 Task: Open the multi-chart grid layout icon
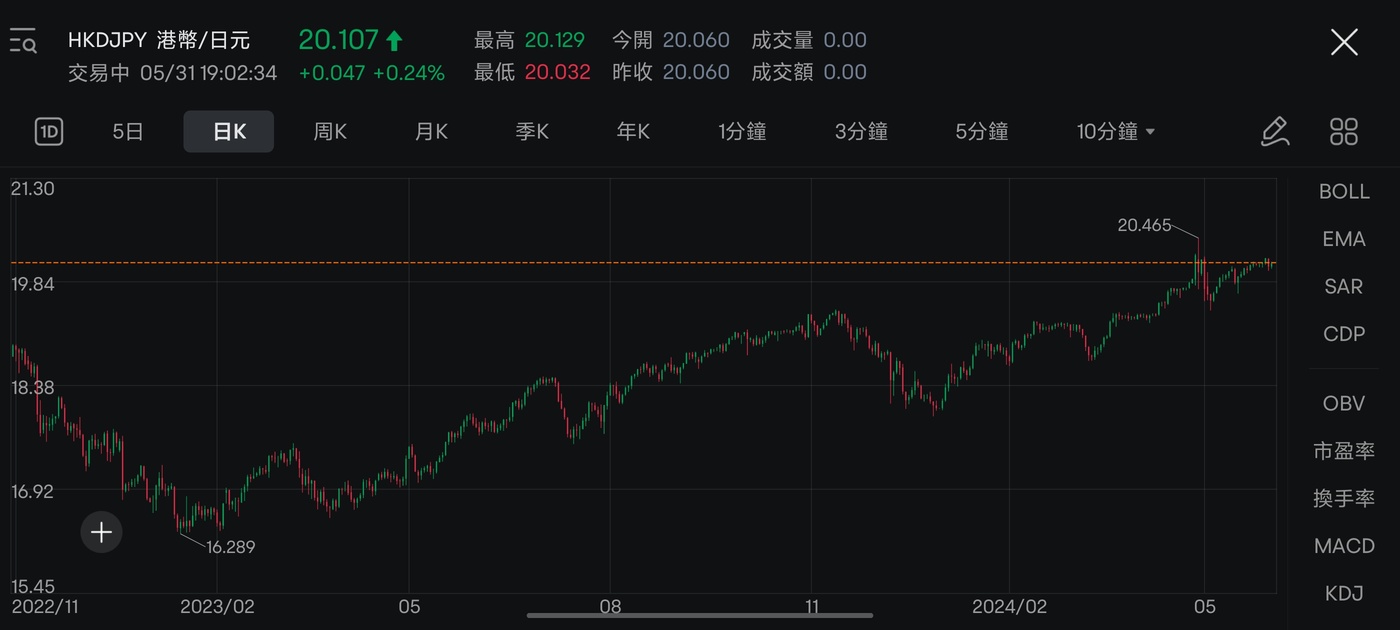(1344, 131)
